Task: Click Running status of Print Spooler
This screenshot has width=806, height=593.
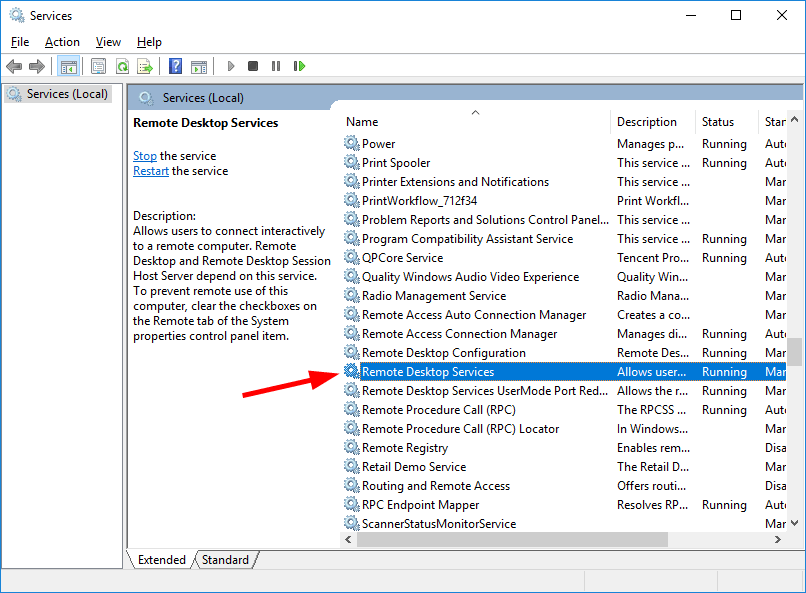Action: [724, 162]
